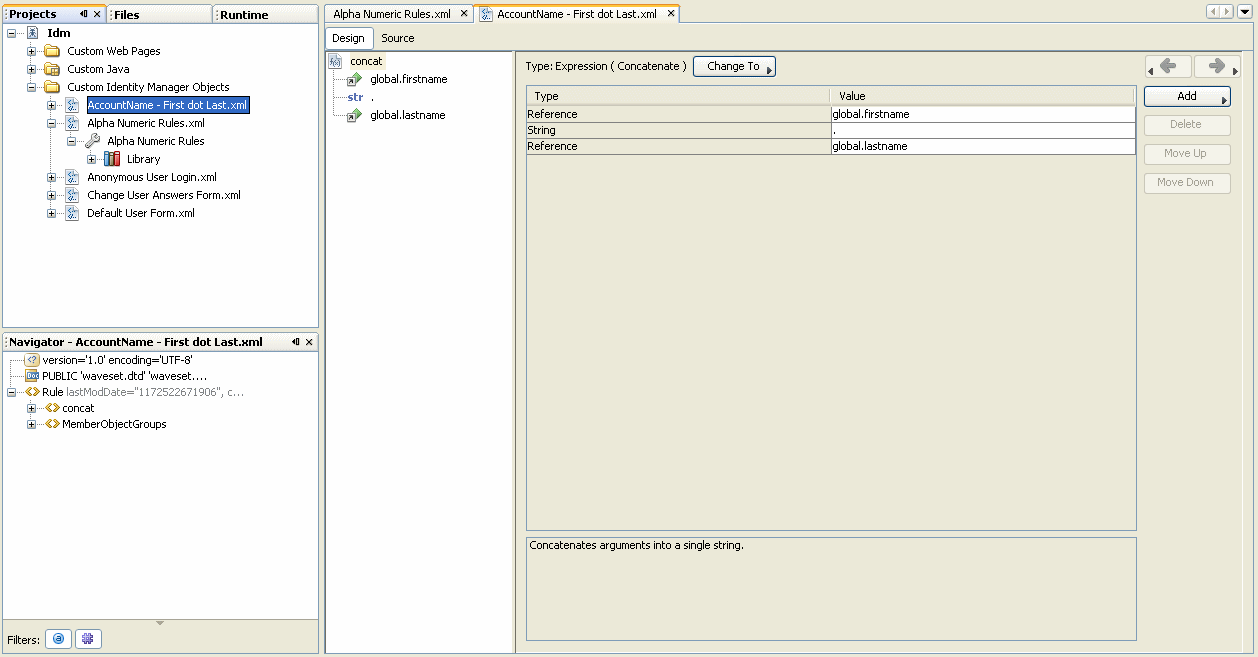Click the Library books icon
The image size is (1258, 657).
point(112,159)
